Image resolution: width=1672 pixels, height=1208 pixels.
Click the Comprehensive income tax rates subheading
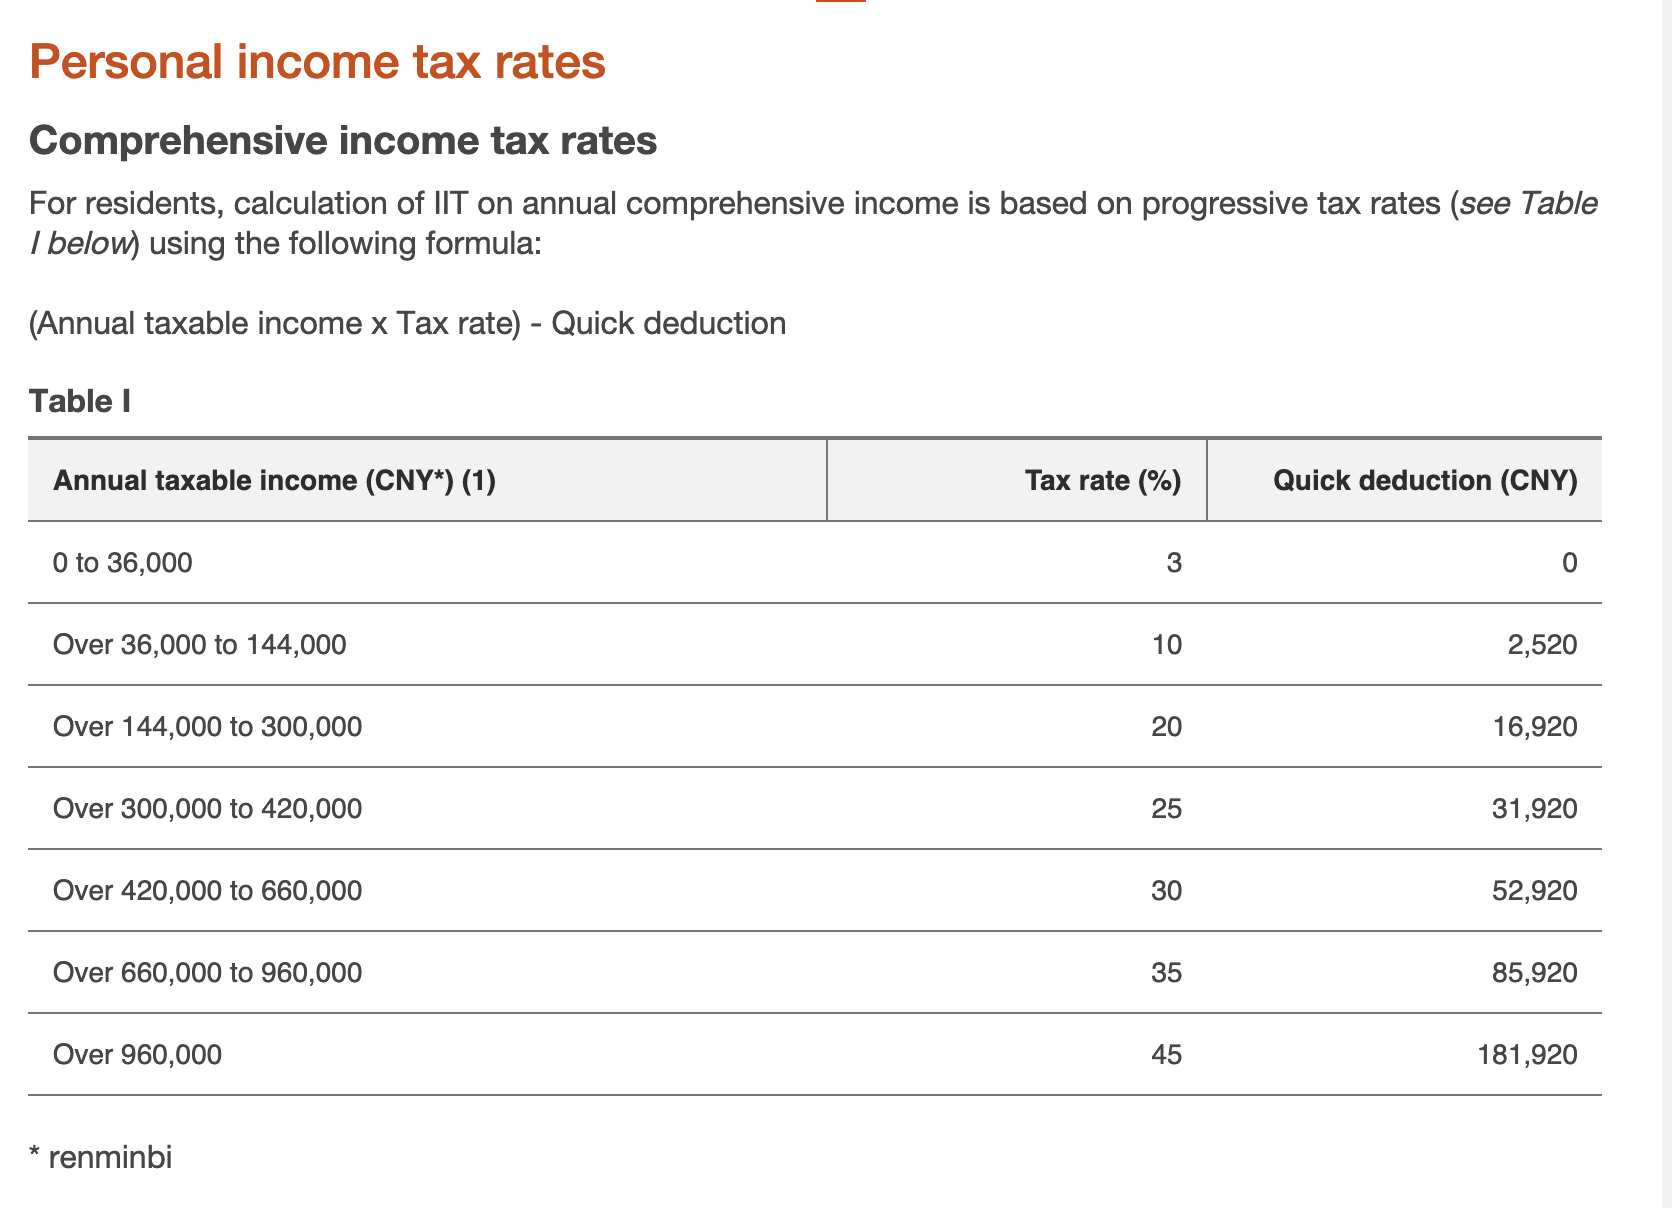point(343,140)
